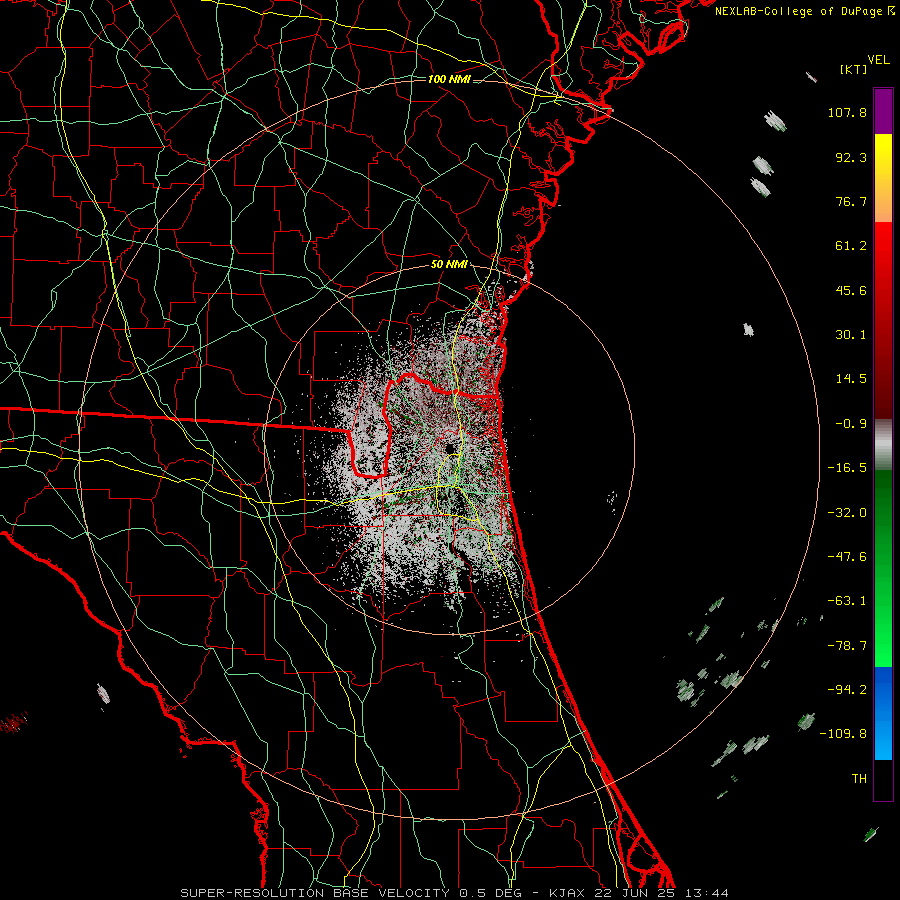
Task: Click the 92.3 legend value
Action: 851,157
